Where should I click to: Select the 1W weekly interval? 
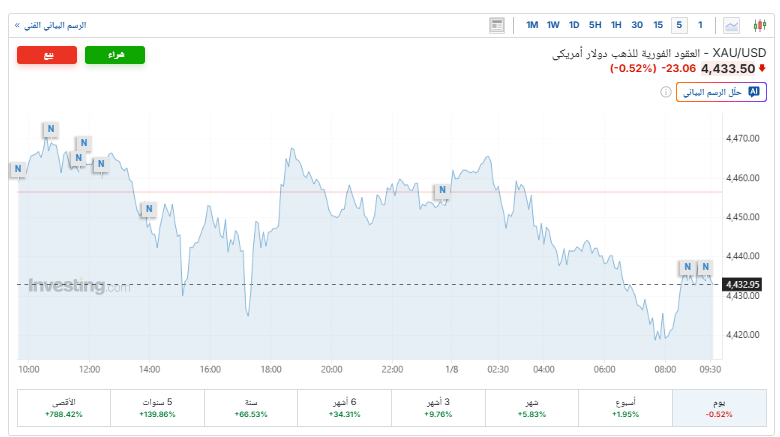(553, 25)
